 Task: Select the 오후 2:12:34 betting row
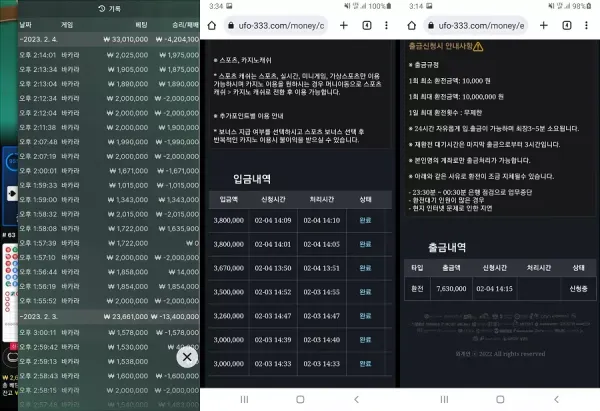[x=109, y=99]
